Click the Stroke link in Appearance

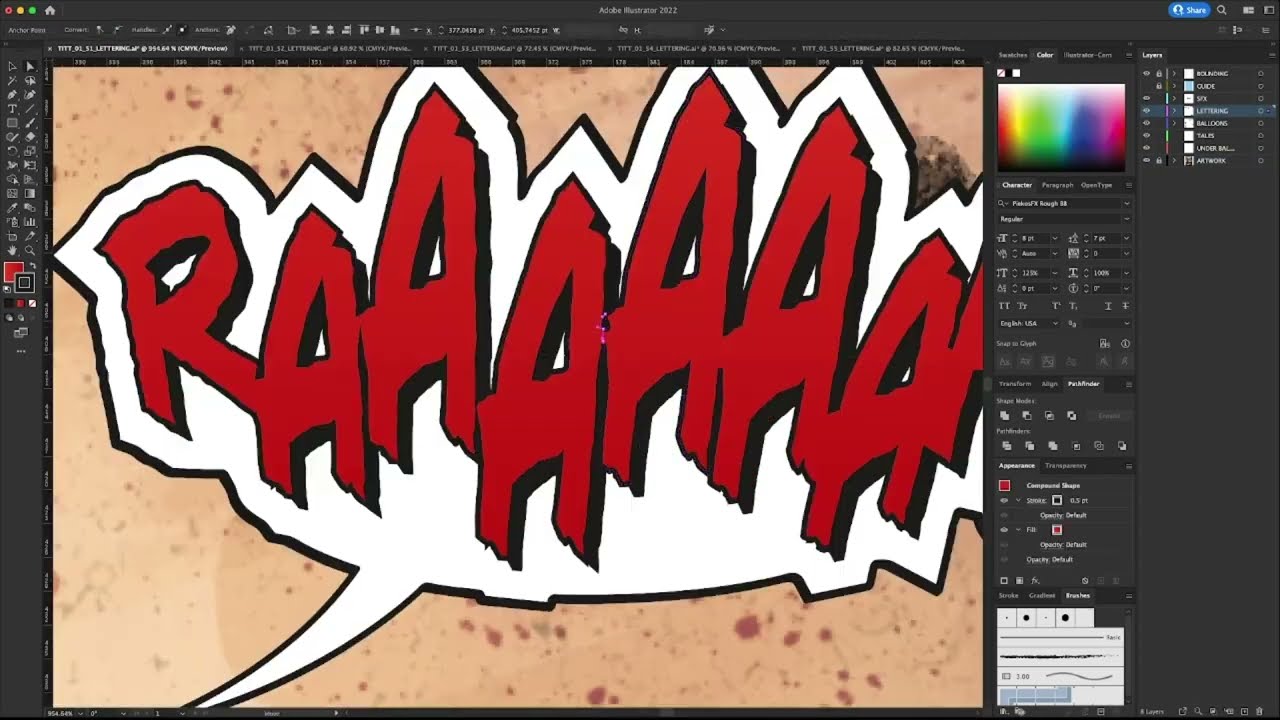point(1035,500)
